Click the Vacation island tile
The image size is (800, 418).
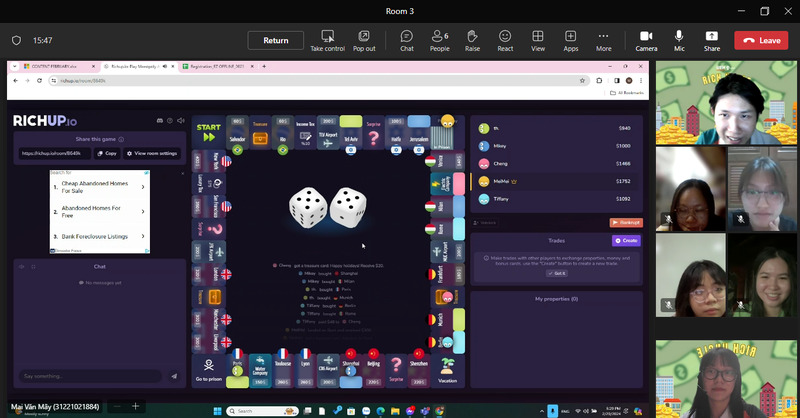pos(447,371)
